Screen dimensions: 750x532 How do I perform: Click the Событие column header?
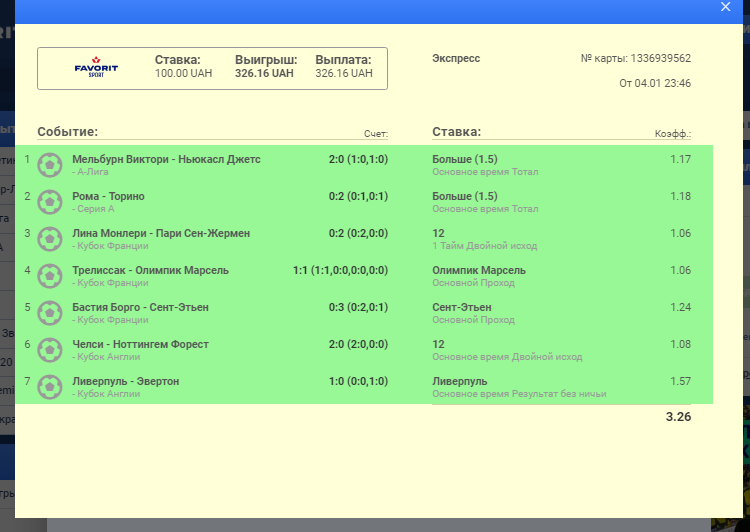tap(67, 132)
